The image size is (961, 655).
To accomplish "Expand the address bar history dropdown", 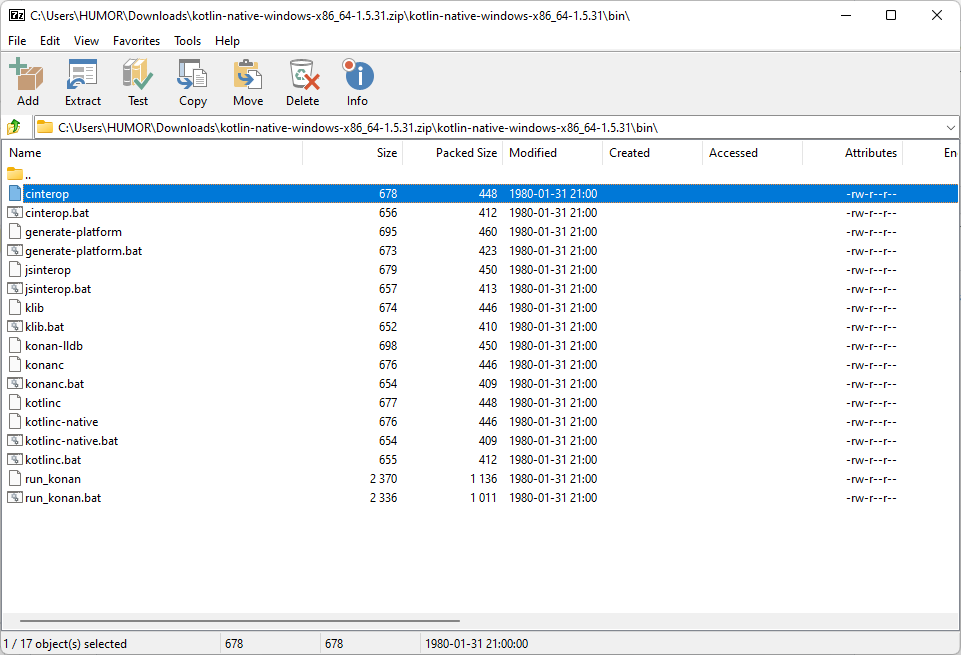I will (951, 126).
